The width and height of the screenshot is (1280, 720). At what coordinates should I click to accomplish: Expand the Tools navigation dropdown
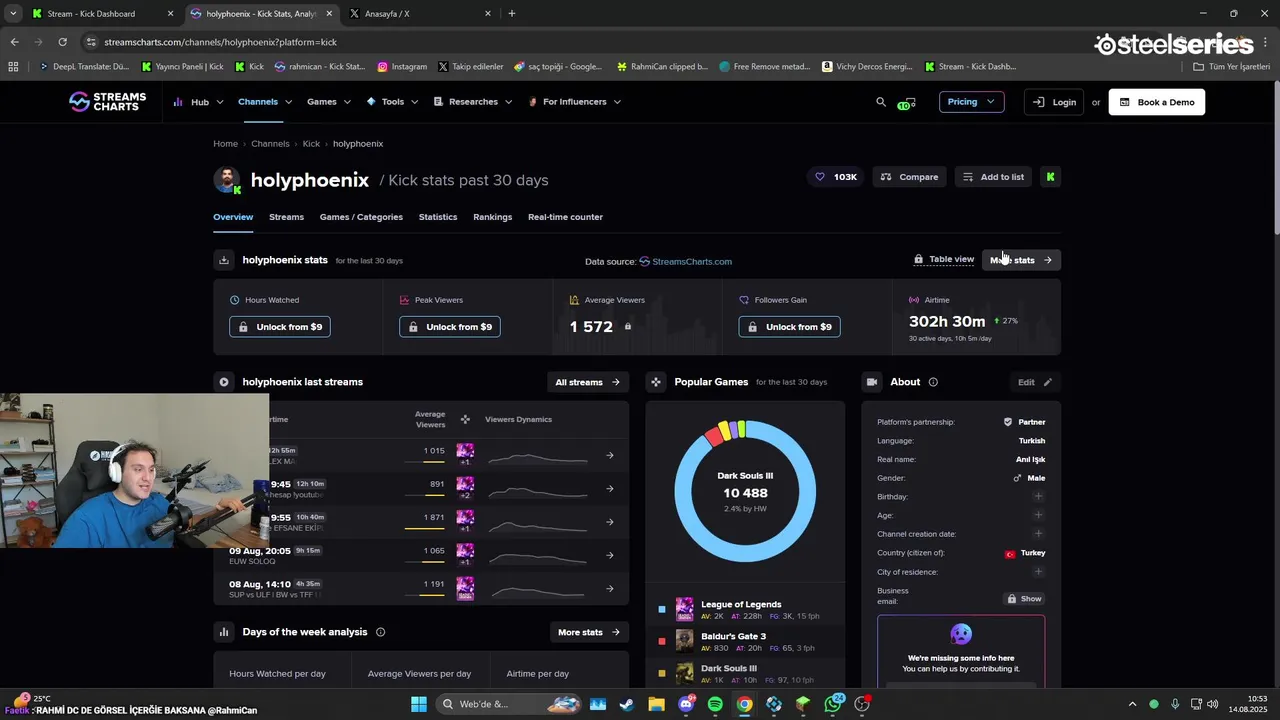tap(392, 102)
